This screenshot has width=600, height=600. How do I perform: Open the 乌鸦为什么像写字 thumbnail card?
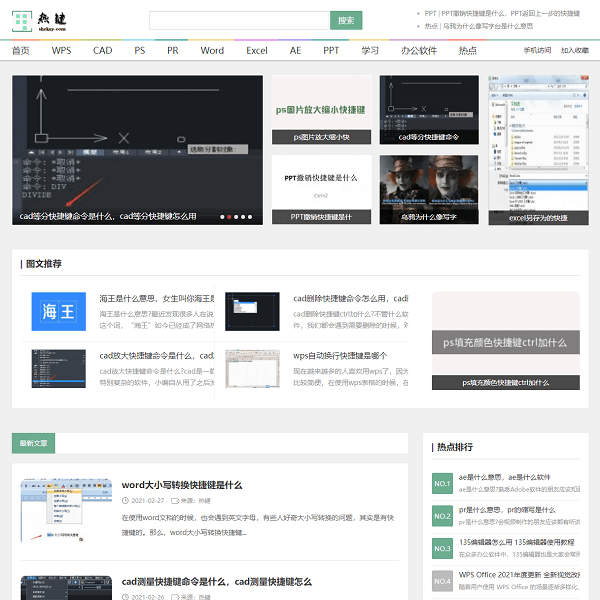pos(429,190)
